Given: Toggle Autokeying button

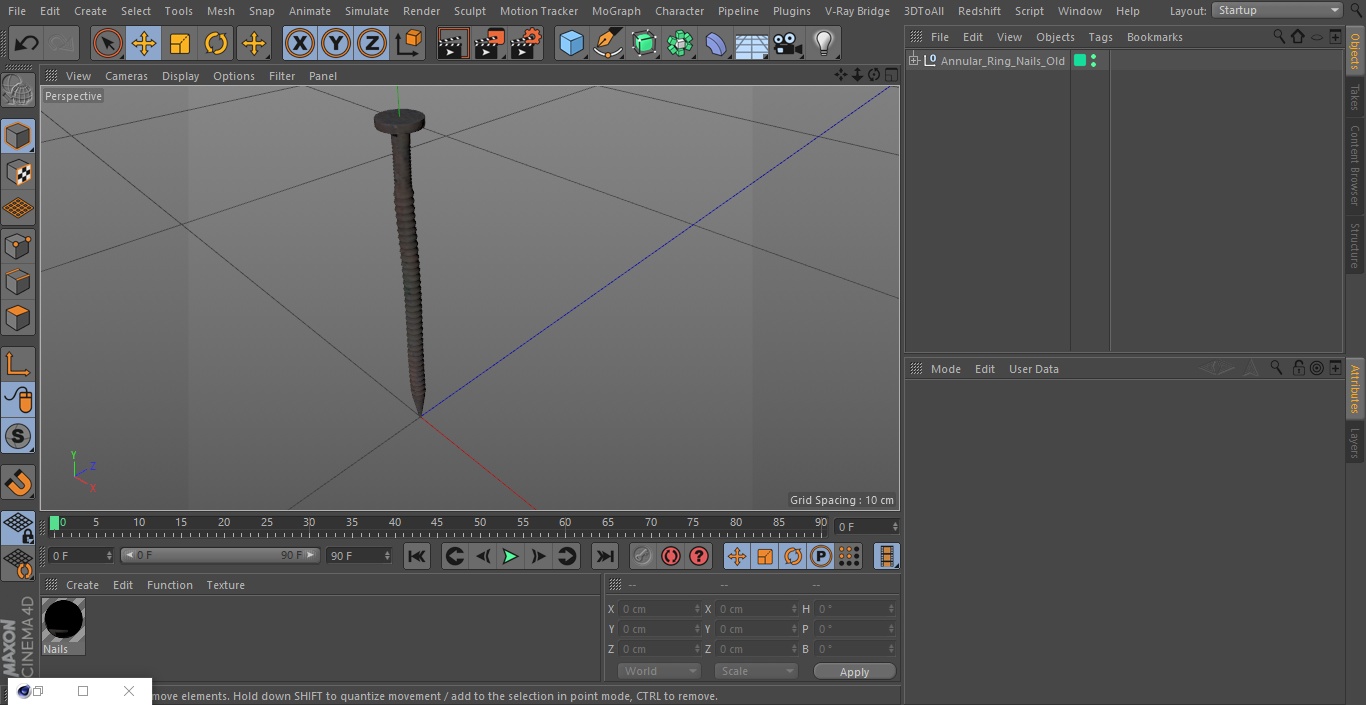Looking at the screenshot, I should (x=671, y=556).
